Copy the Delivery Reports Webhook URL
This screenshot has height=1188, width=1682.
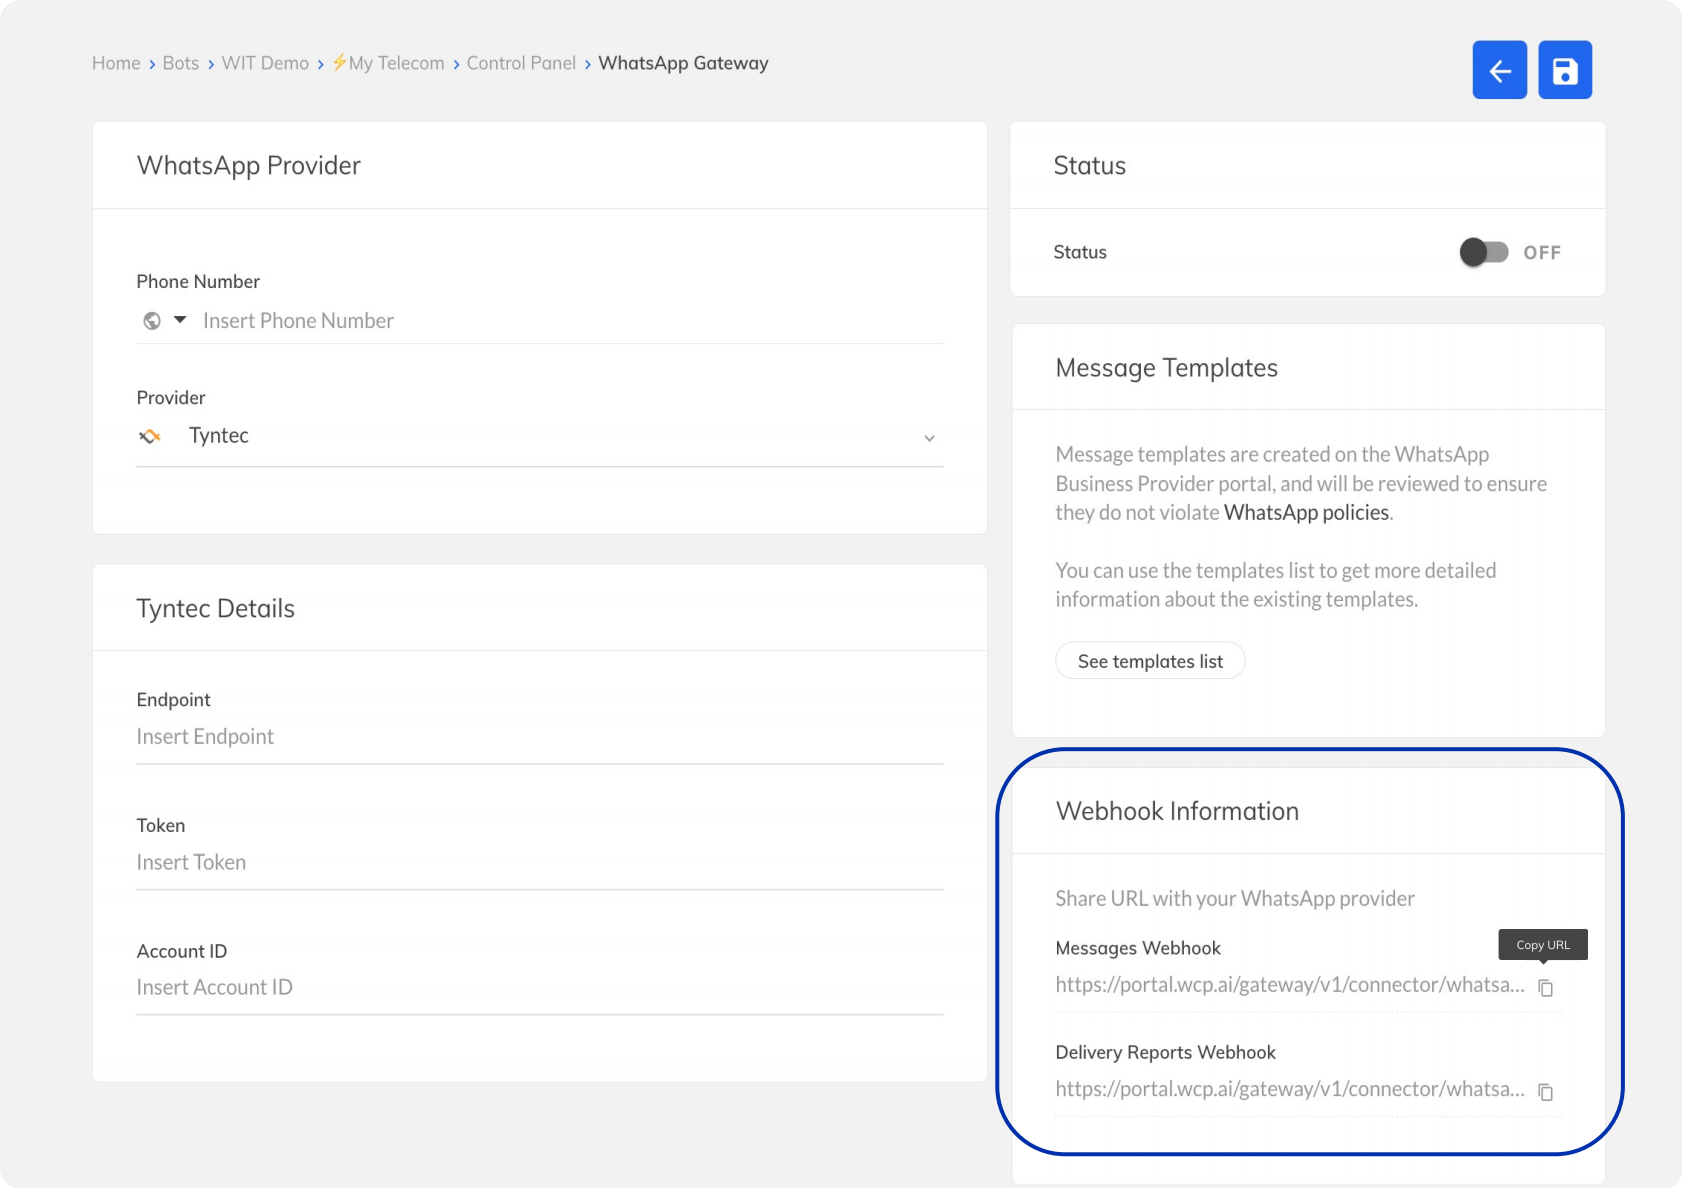click(1546, 1092)
